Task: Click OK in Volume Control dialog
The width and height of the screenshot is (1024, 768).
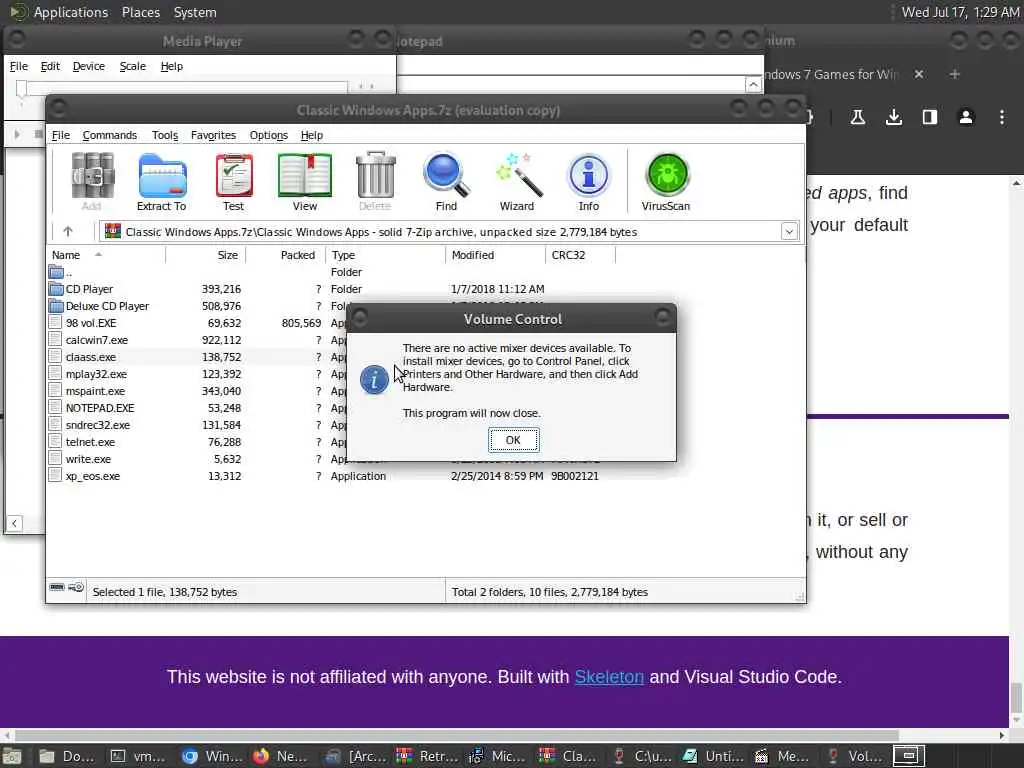Action: click(513, 440)
